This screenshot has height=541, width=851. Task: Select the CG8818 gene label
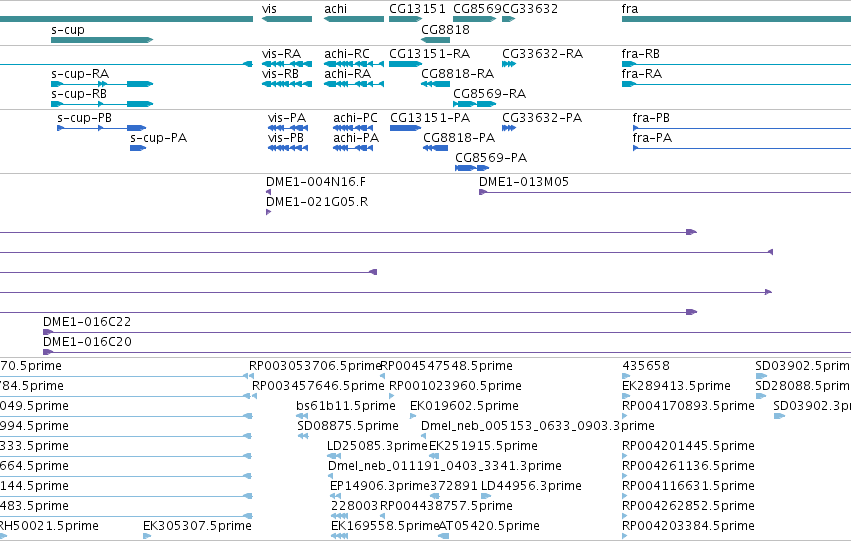coord(445,29)
